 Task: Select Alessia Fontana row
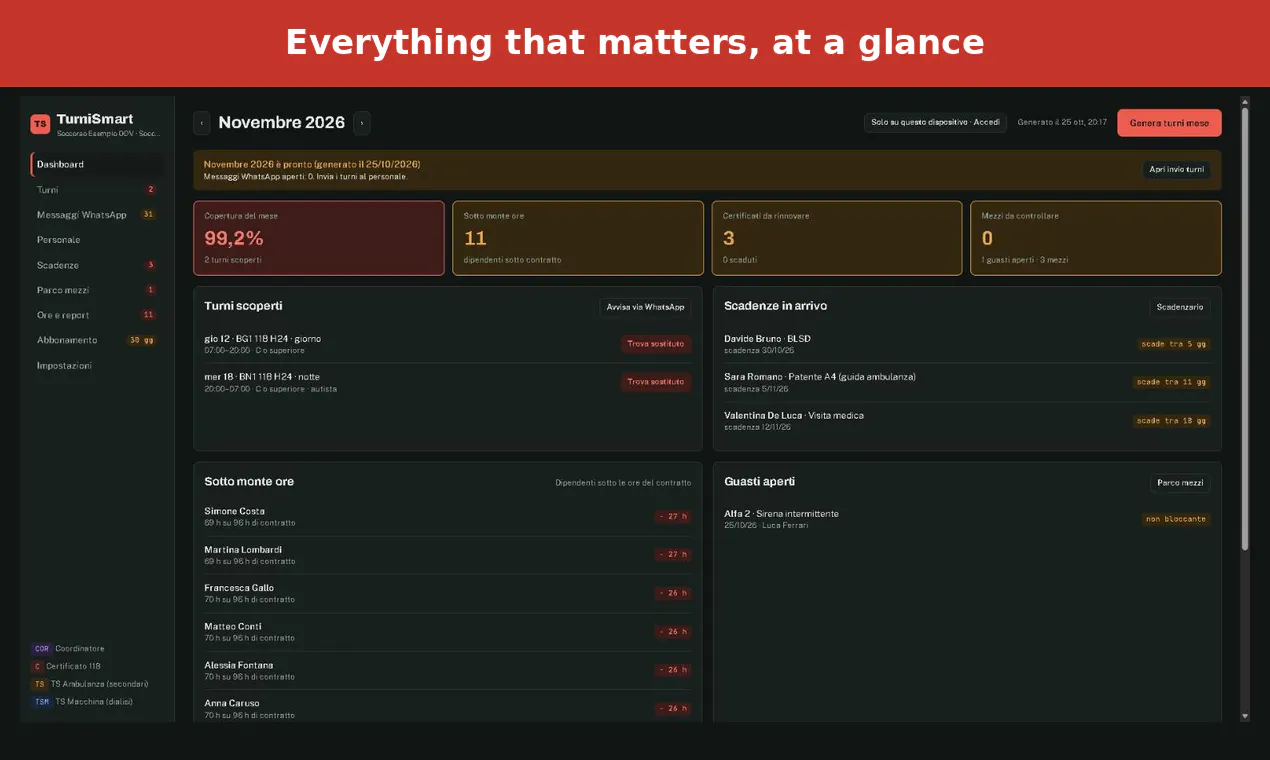(x=448, y=670)
